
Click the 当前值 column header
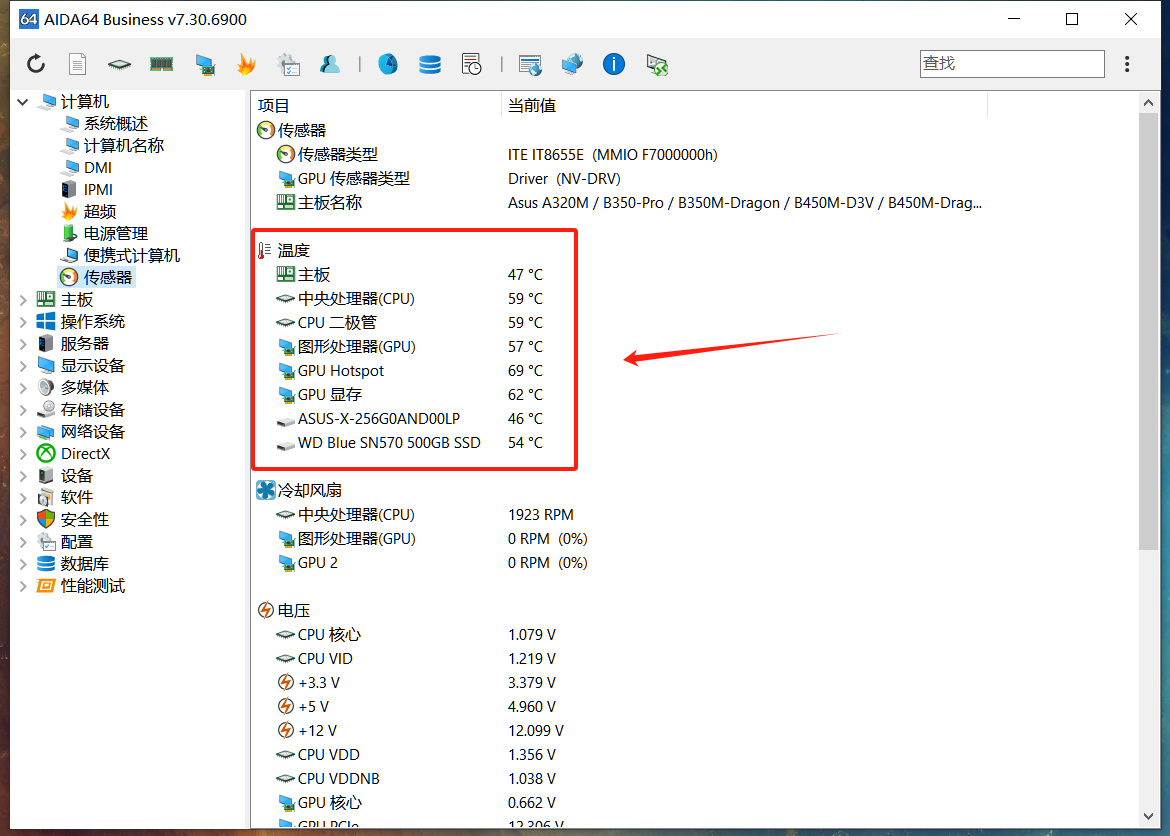tap(744, 105)
